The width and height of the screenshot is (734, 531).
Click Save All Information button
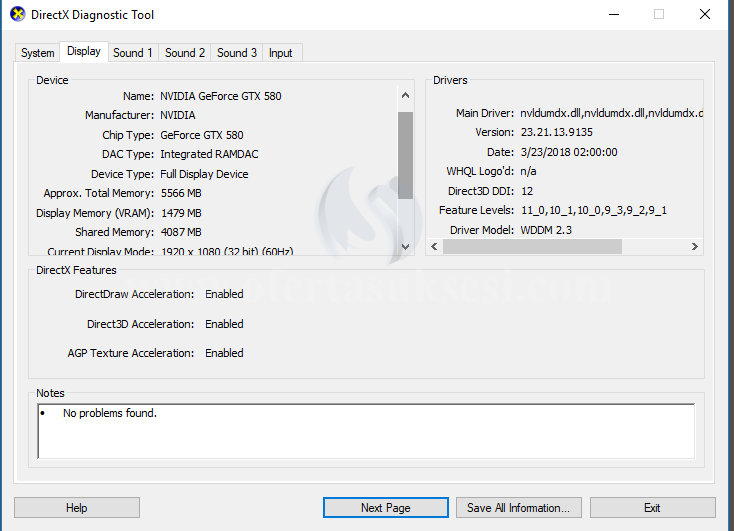pos(519,508)
